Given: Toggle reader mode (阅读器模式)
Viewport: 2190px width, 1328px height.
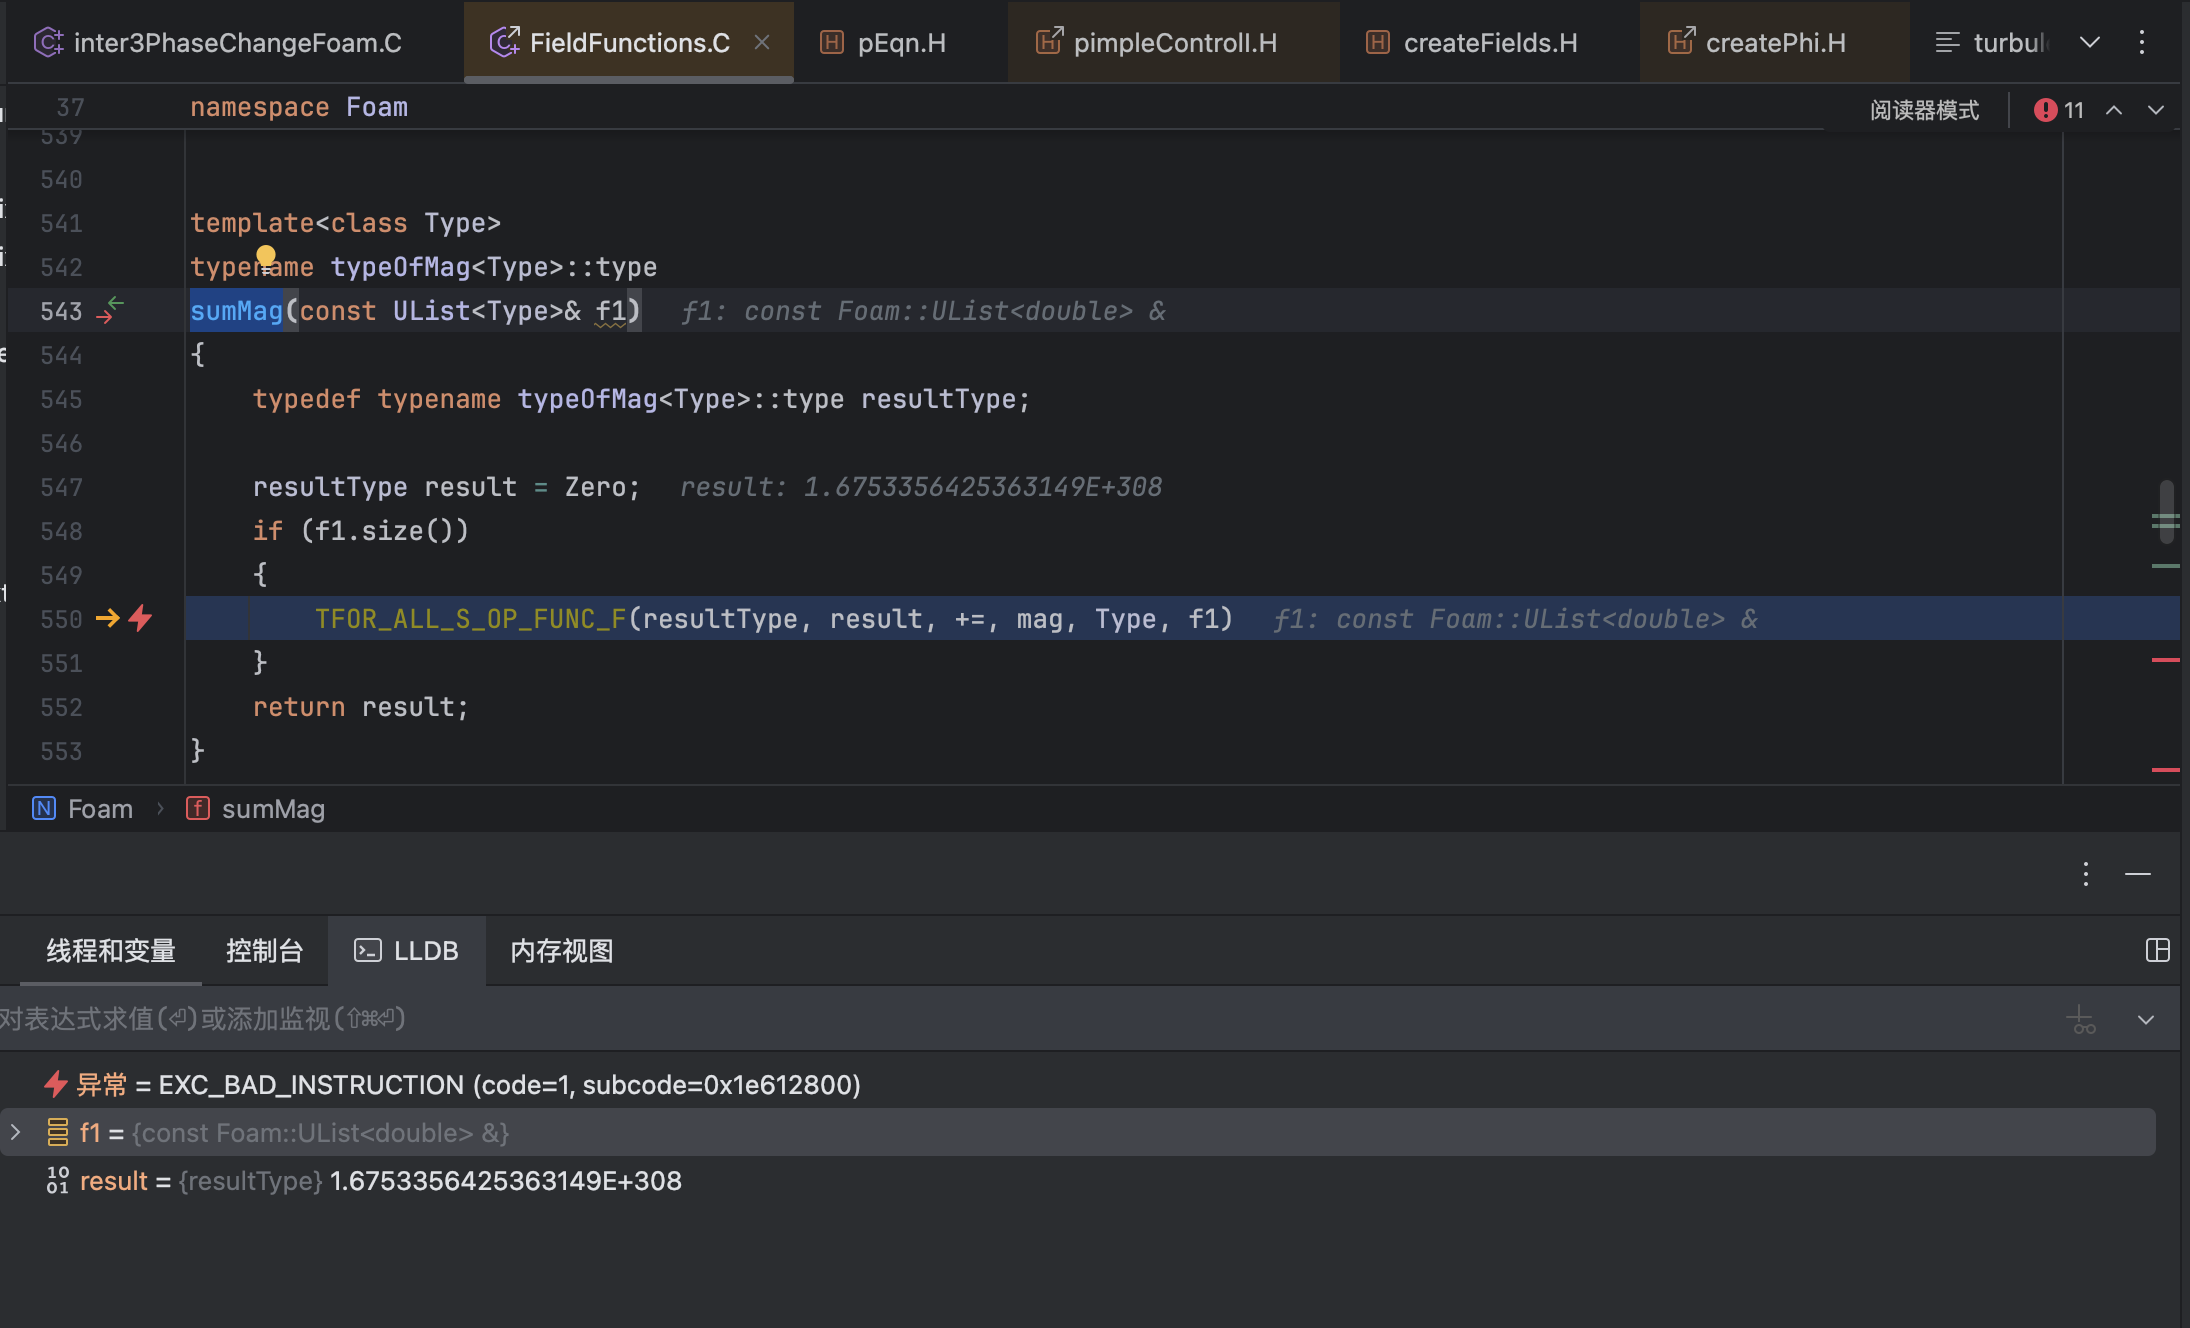Looking at the screenshot, I should click(1924, 110).
